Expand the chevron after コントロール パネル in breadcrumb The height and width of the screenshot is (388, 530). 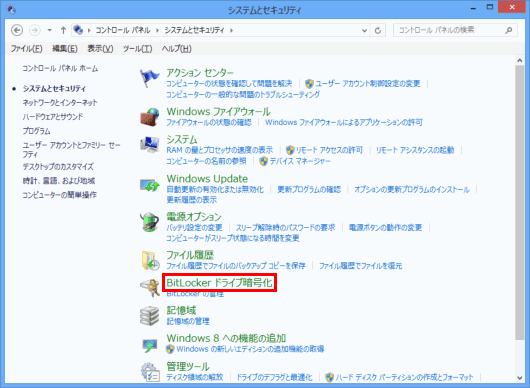pyautogui.click(x=158, y=30)
